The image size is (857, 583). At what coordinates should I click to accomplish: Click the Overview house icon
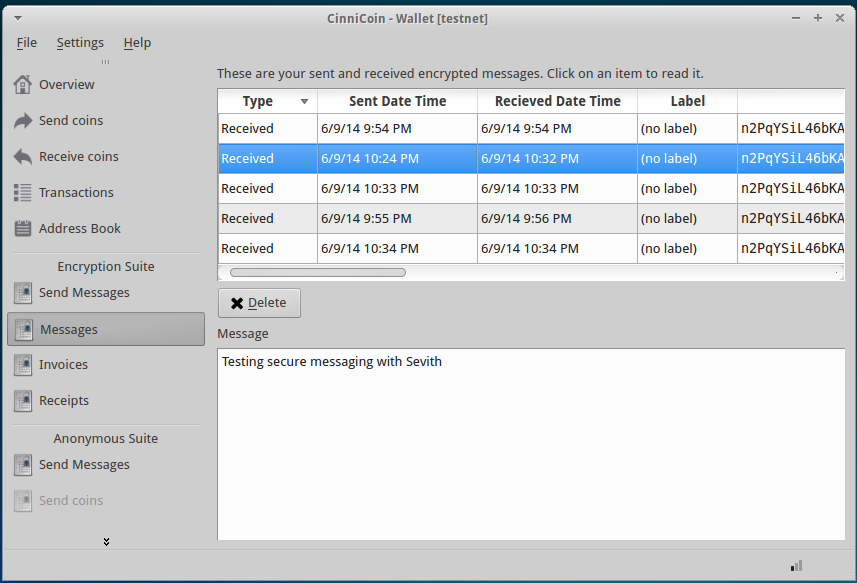point(22,85)
